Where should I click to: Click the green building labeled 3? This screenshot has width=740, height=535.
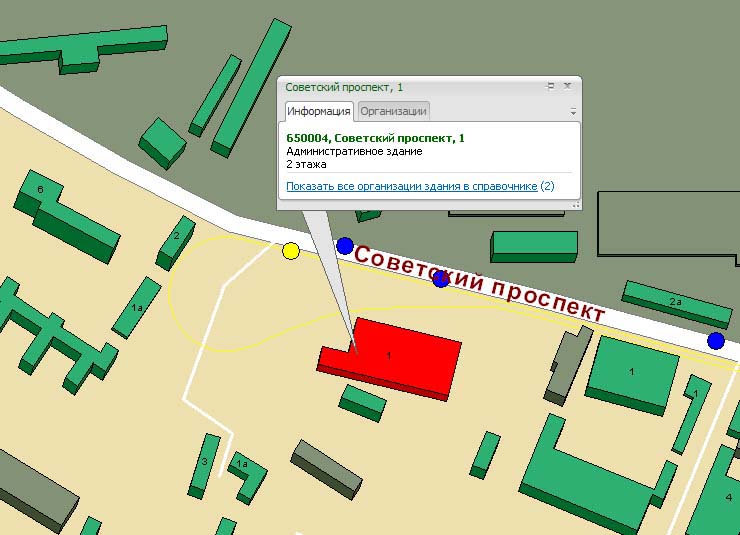tap(205, 466)
